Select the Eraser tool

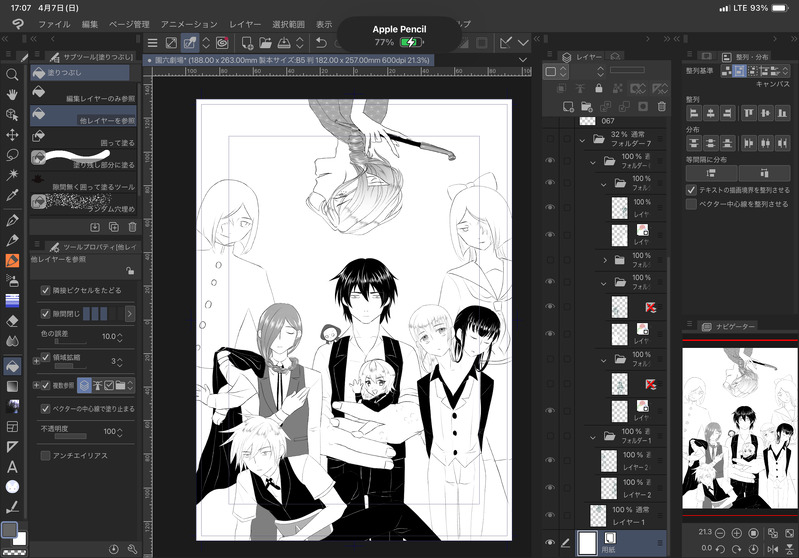(12, 321)
